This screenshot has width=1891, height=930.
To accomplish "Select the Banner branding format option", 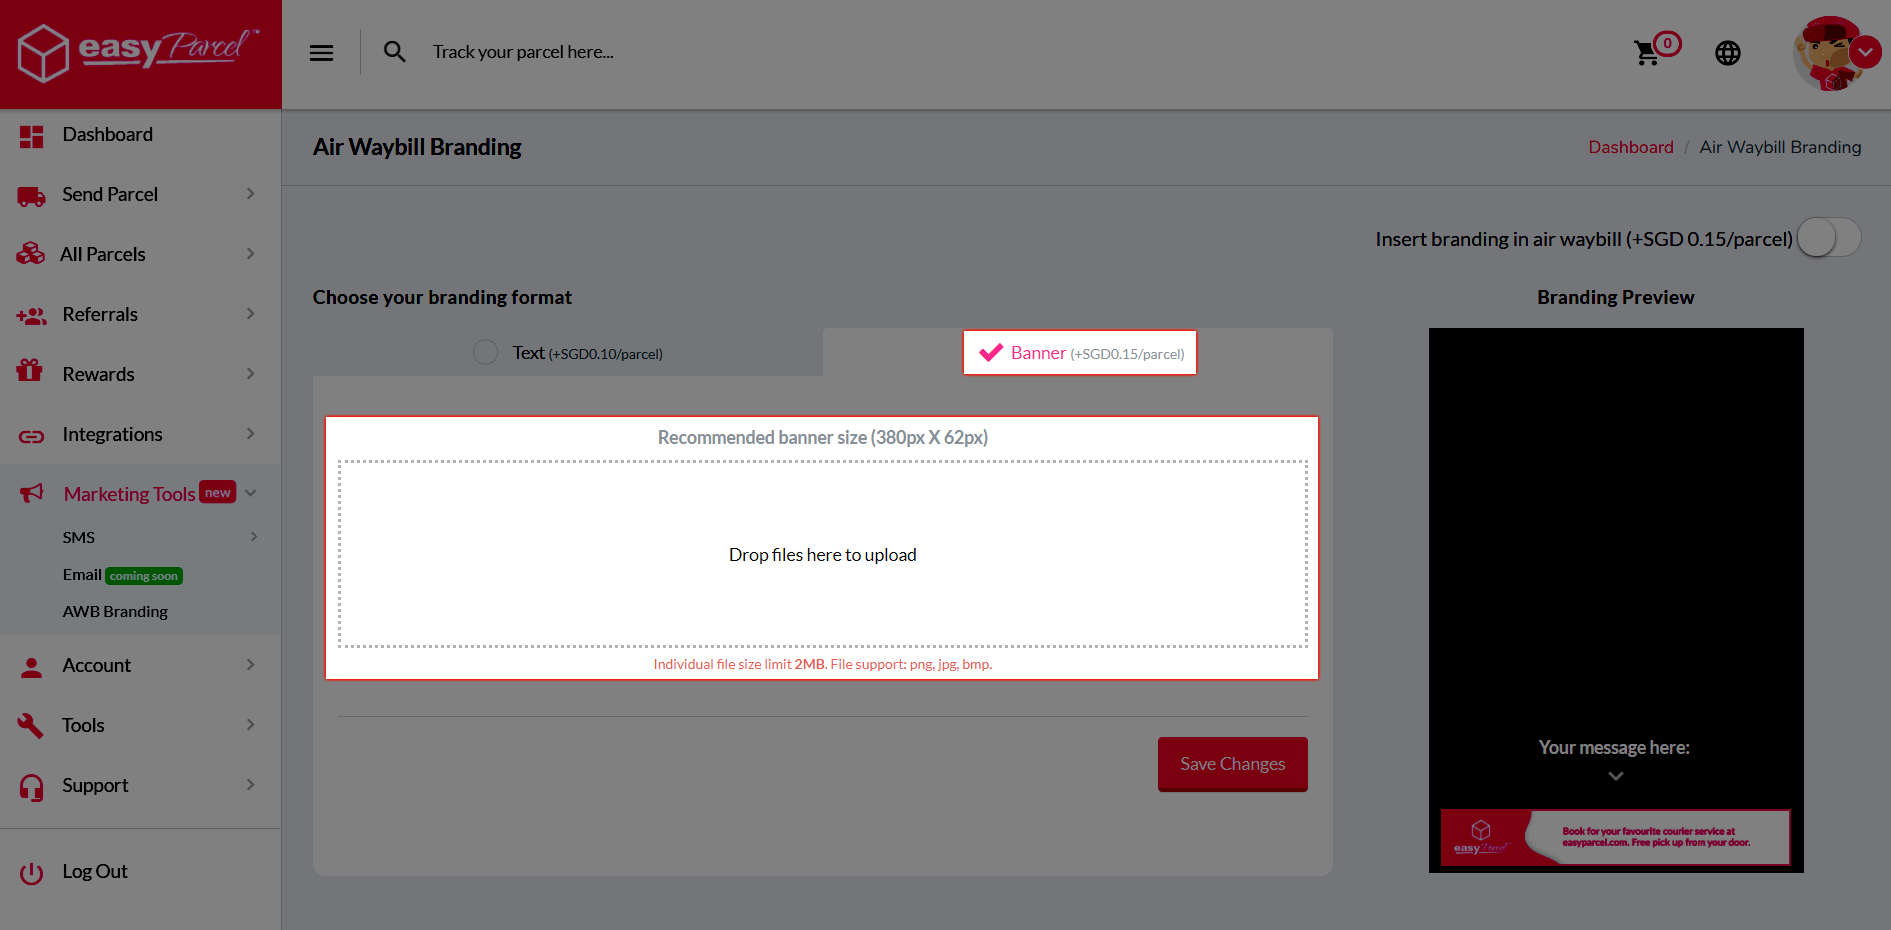I will tap(1079, 353).
